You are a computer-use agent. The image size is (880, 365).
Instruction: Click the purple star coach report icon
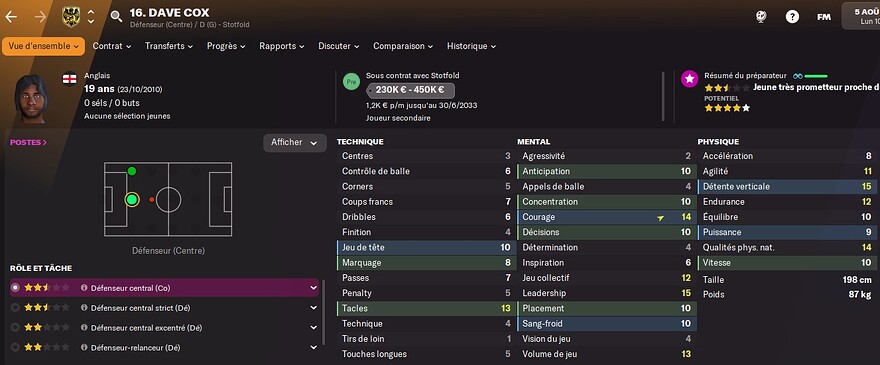click(x=689, y=79)
